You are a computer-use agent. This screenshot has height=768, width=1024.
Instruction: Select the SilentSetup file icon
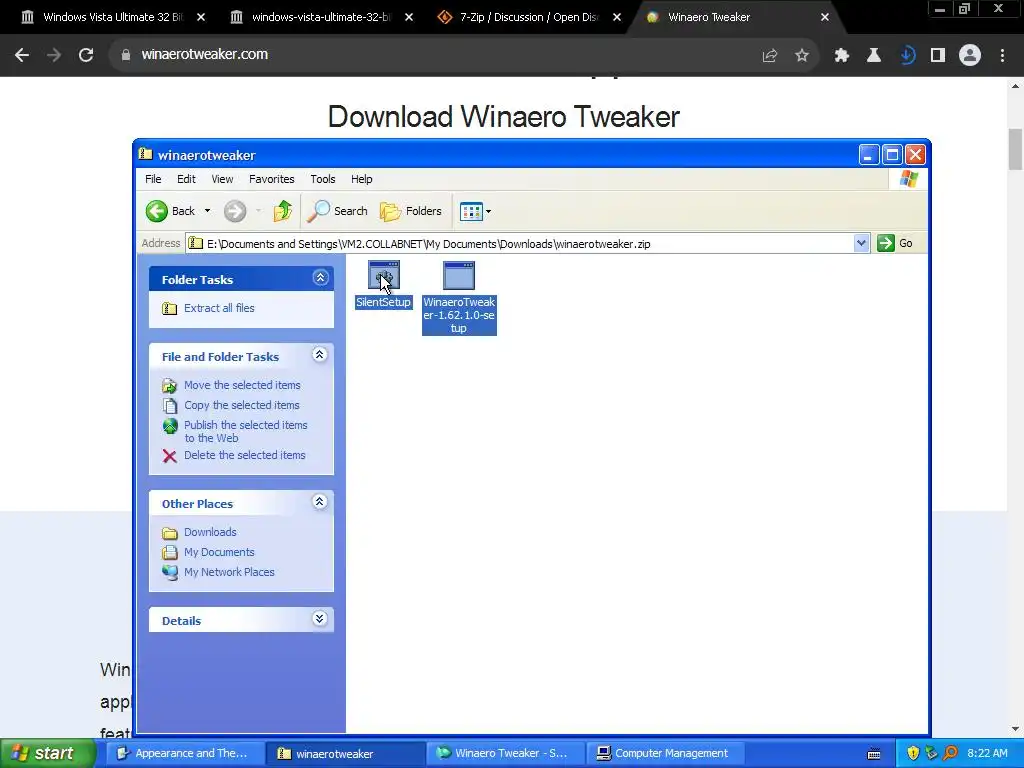383,276
